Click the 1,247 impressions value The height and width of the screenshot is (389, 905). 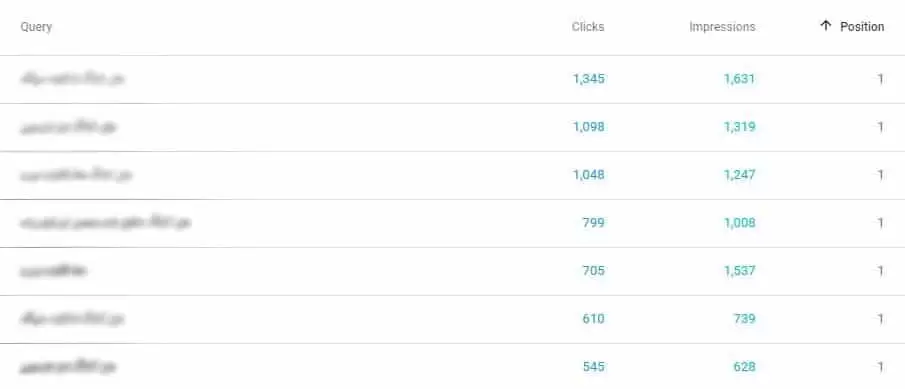(x=739, y=174)
